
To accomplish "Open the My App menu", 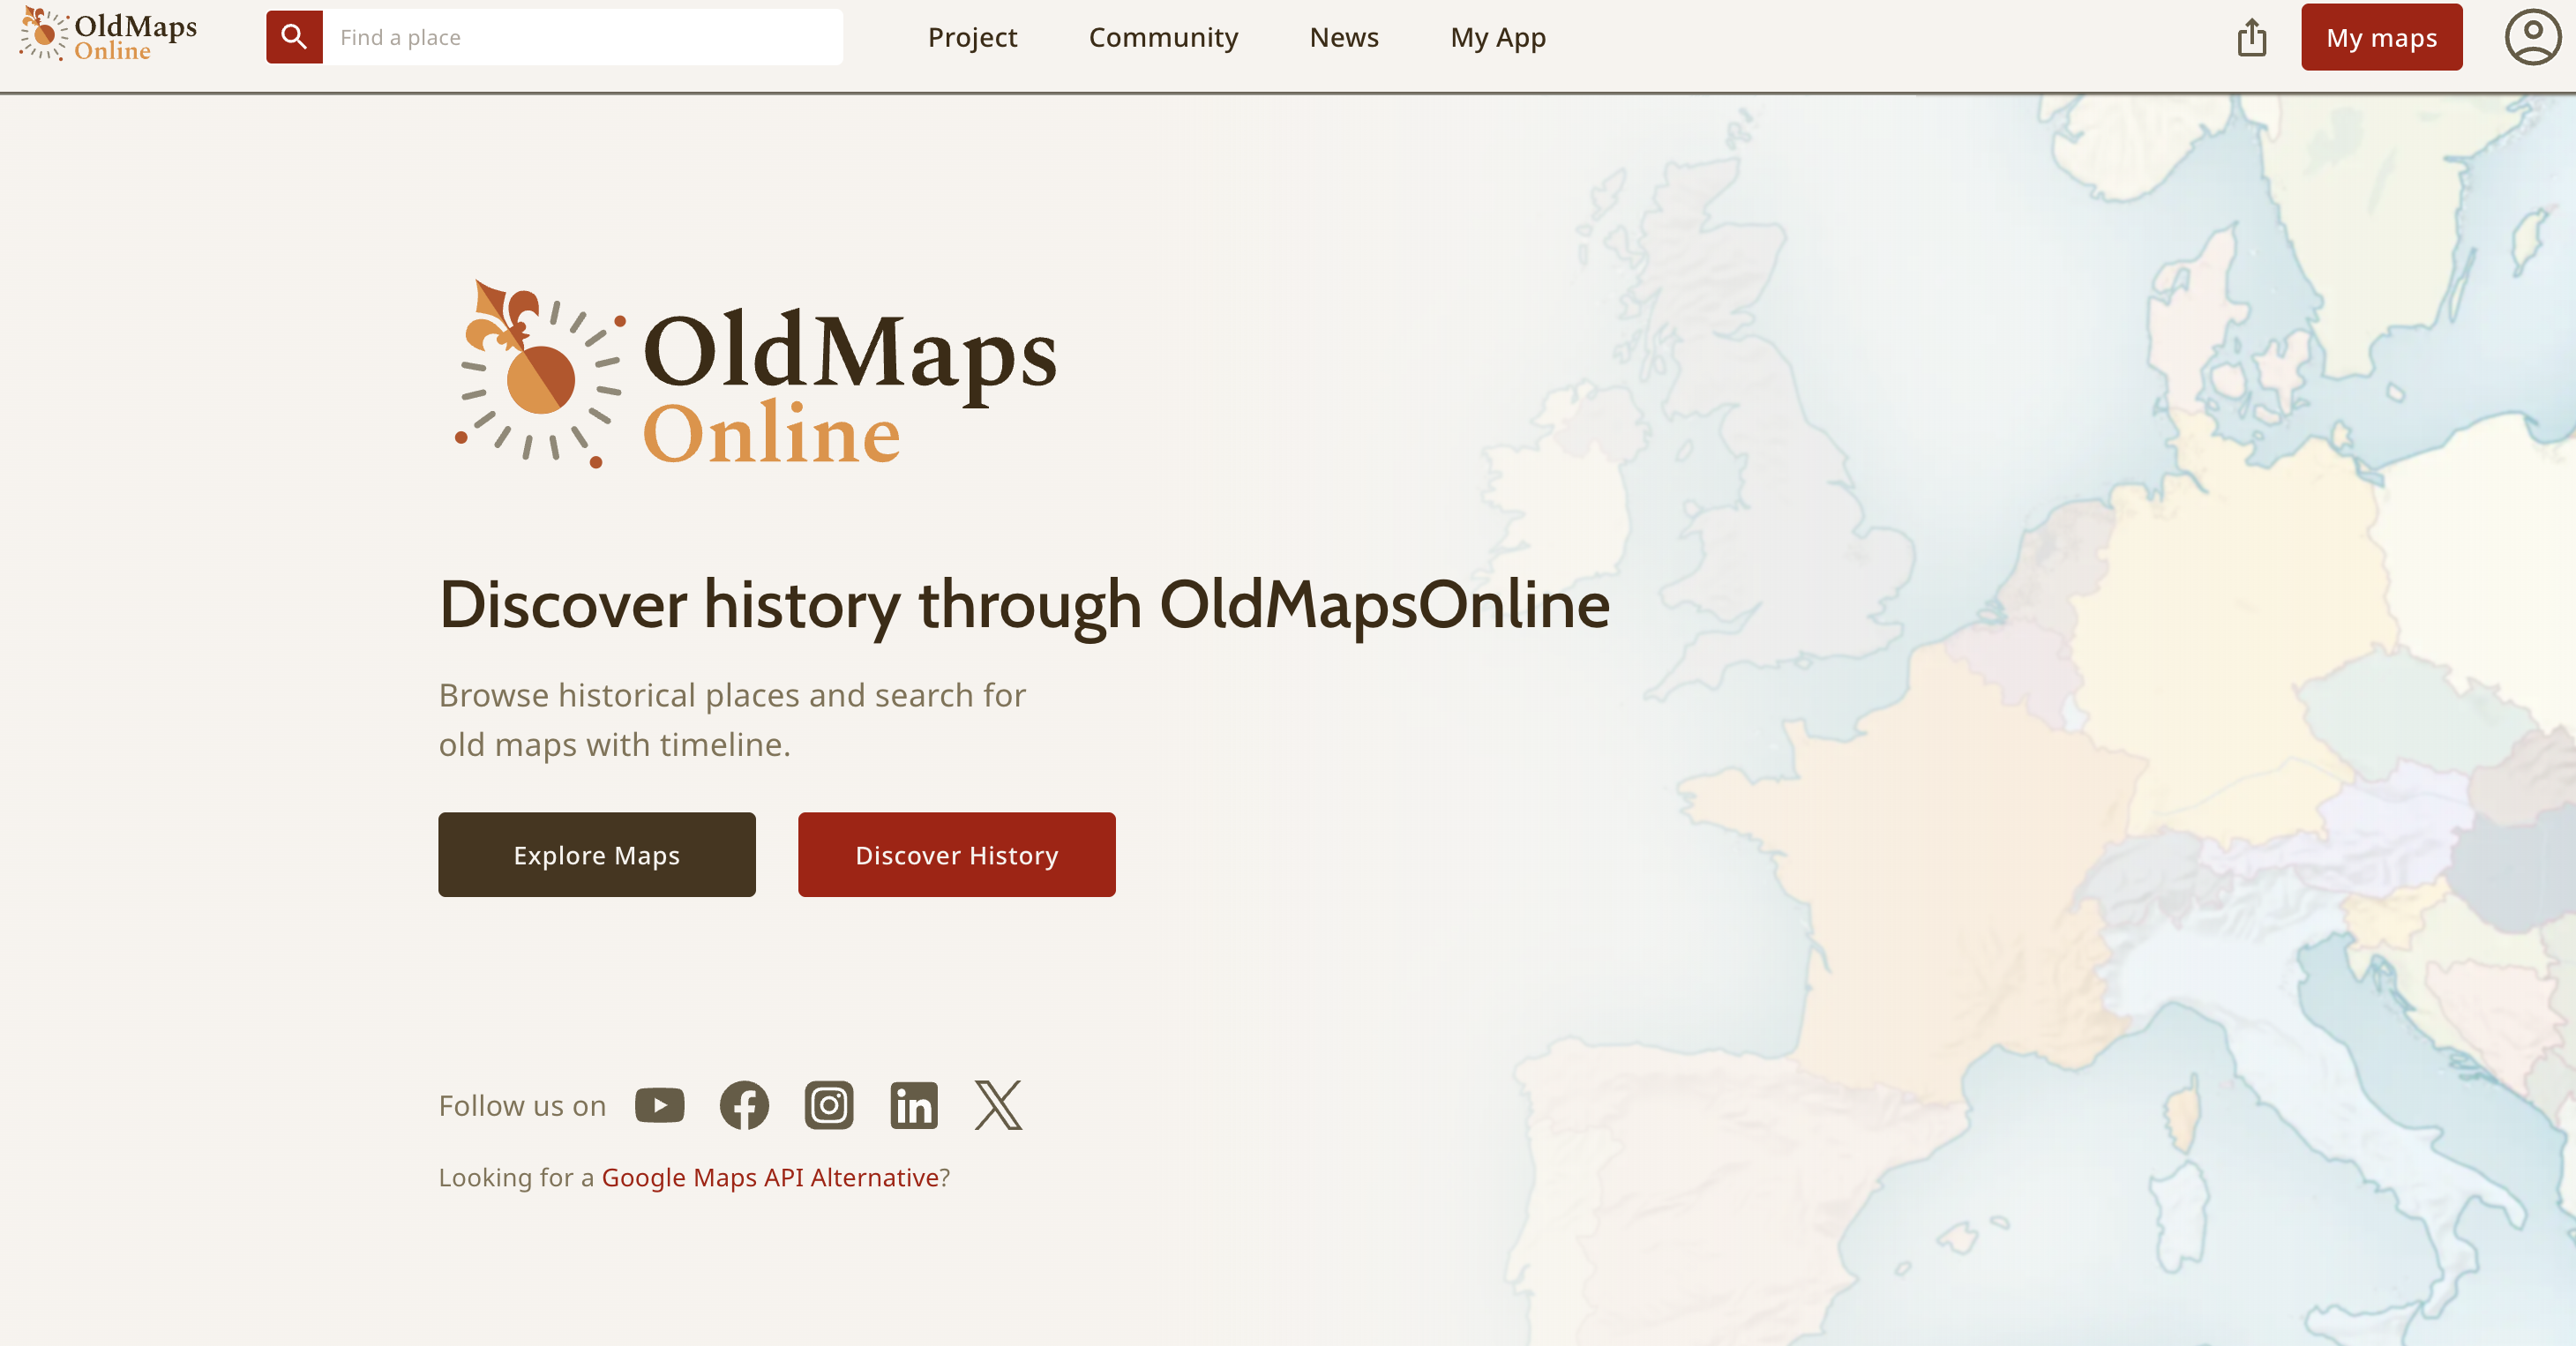I will (1498, 38).
